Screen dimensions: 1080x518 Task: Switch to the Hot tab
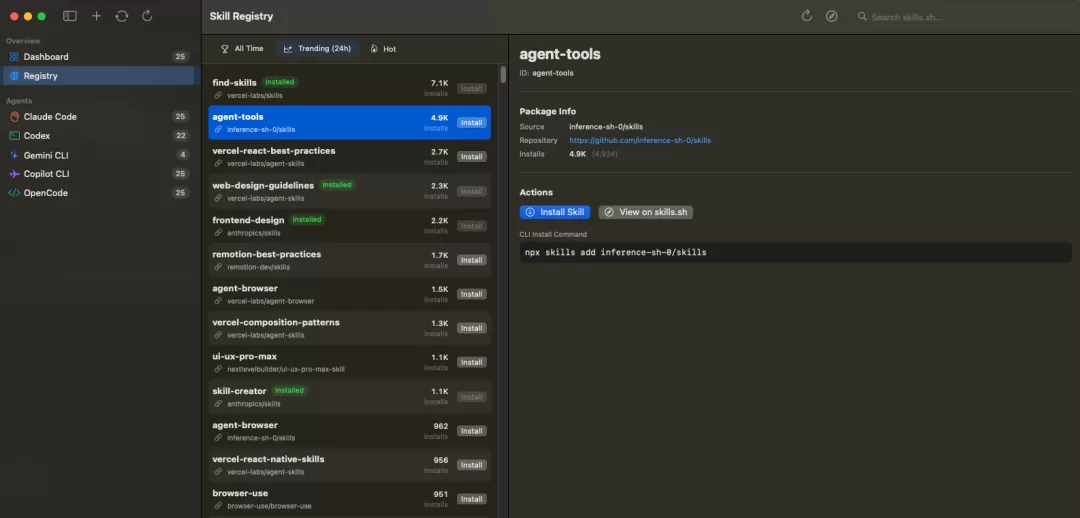(x=383, y=49)
